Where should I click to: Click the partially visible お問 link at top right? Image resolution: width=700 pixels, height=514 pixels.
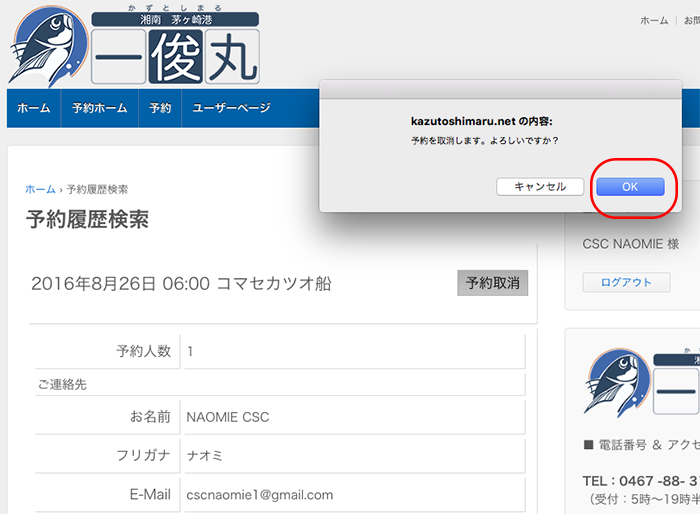pos(691,20)
